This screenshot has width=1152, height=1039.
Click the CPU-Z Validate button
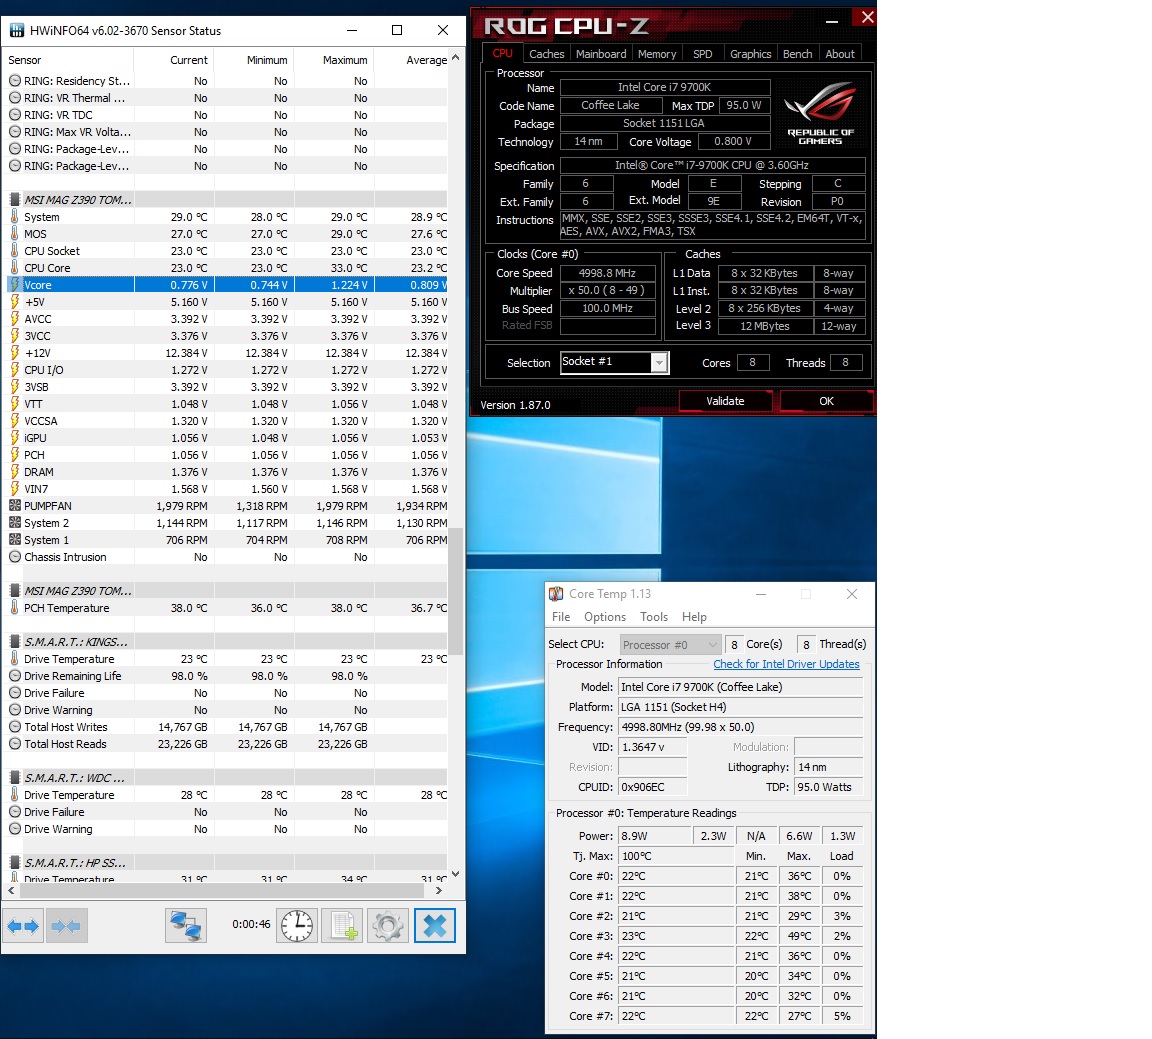coord(725,401)
